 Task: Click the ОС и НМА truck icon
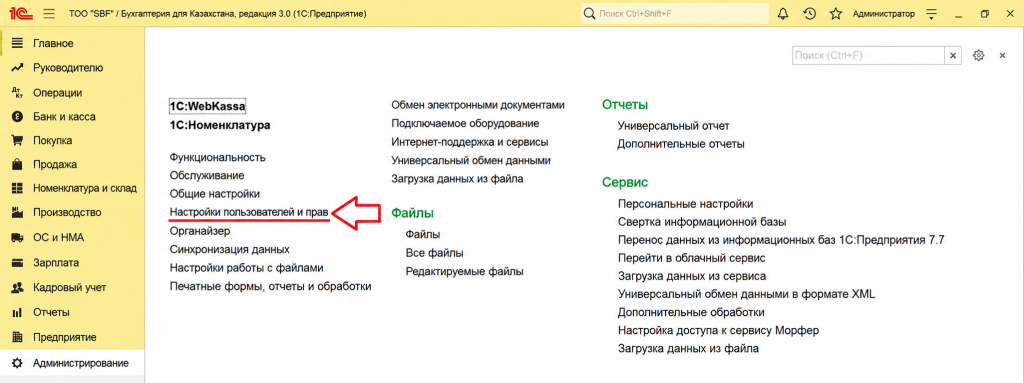tap(18, 237)
